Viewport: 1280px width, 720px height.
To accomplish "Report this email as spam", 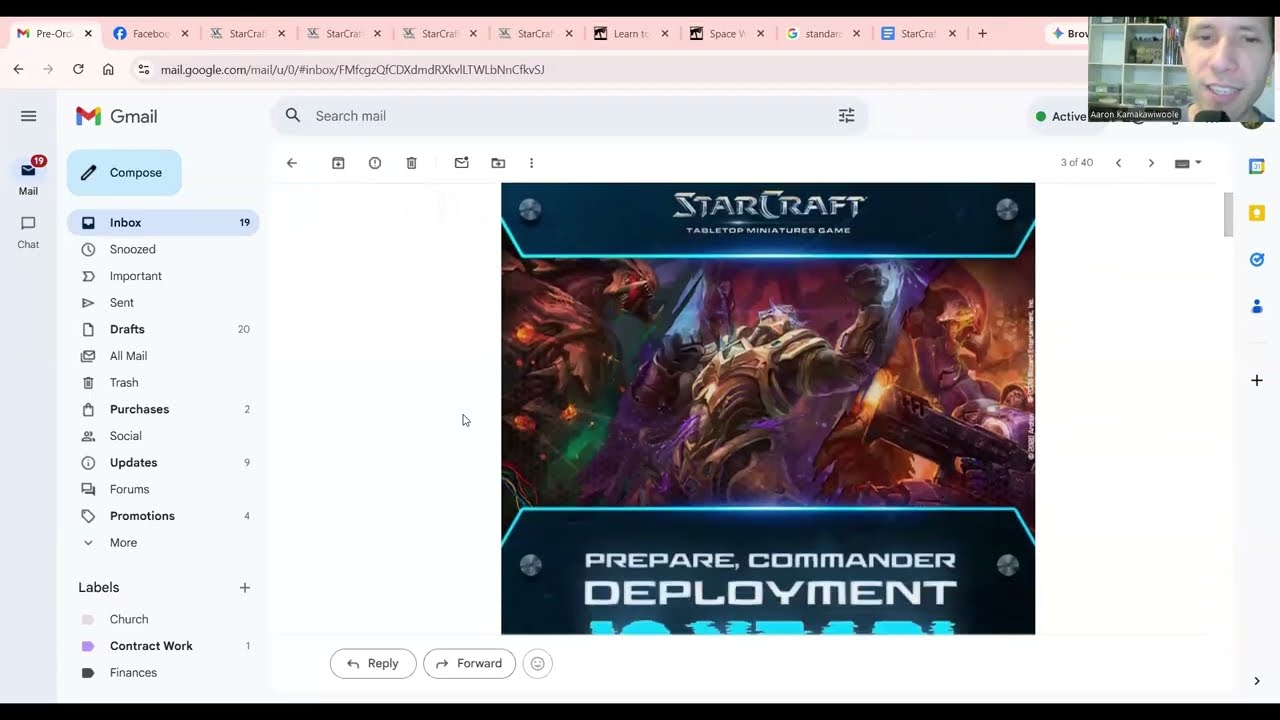I will point(375,163).
